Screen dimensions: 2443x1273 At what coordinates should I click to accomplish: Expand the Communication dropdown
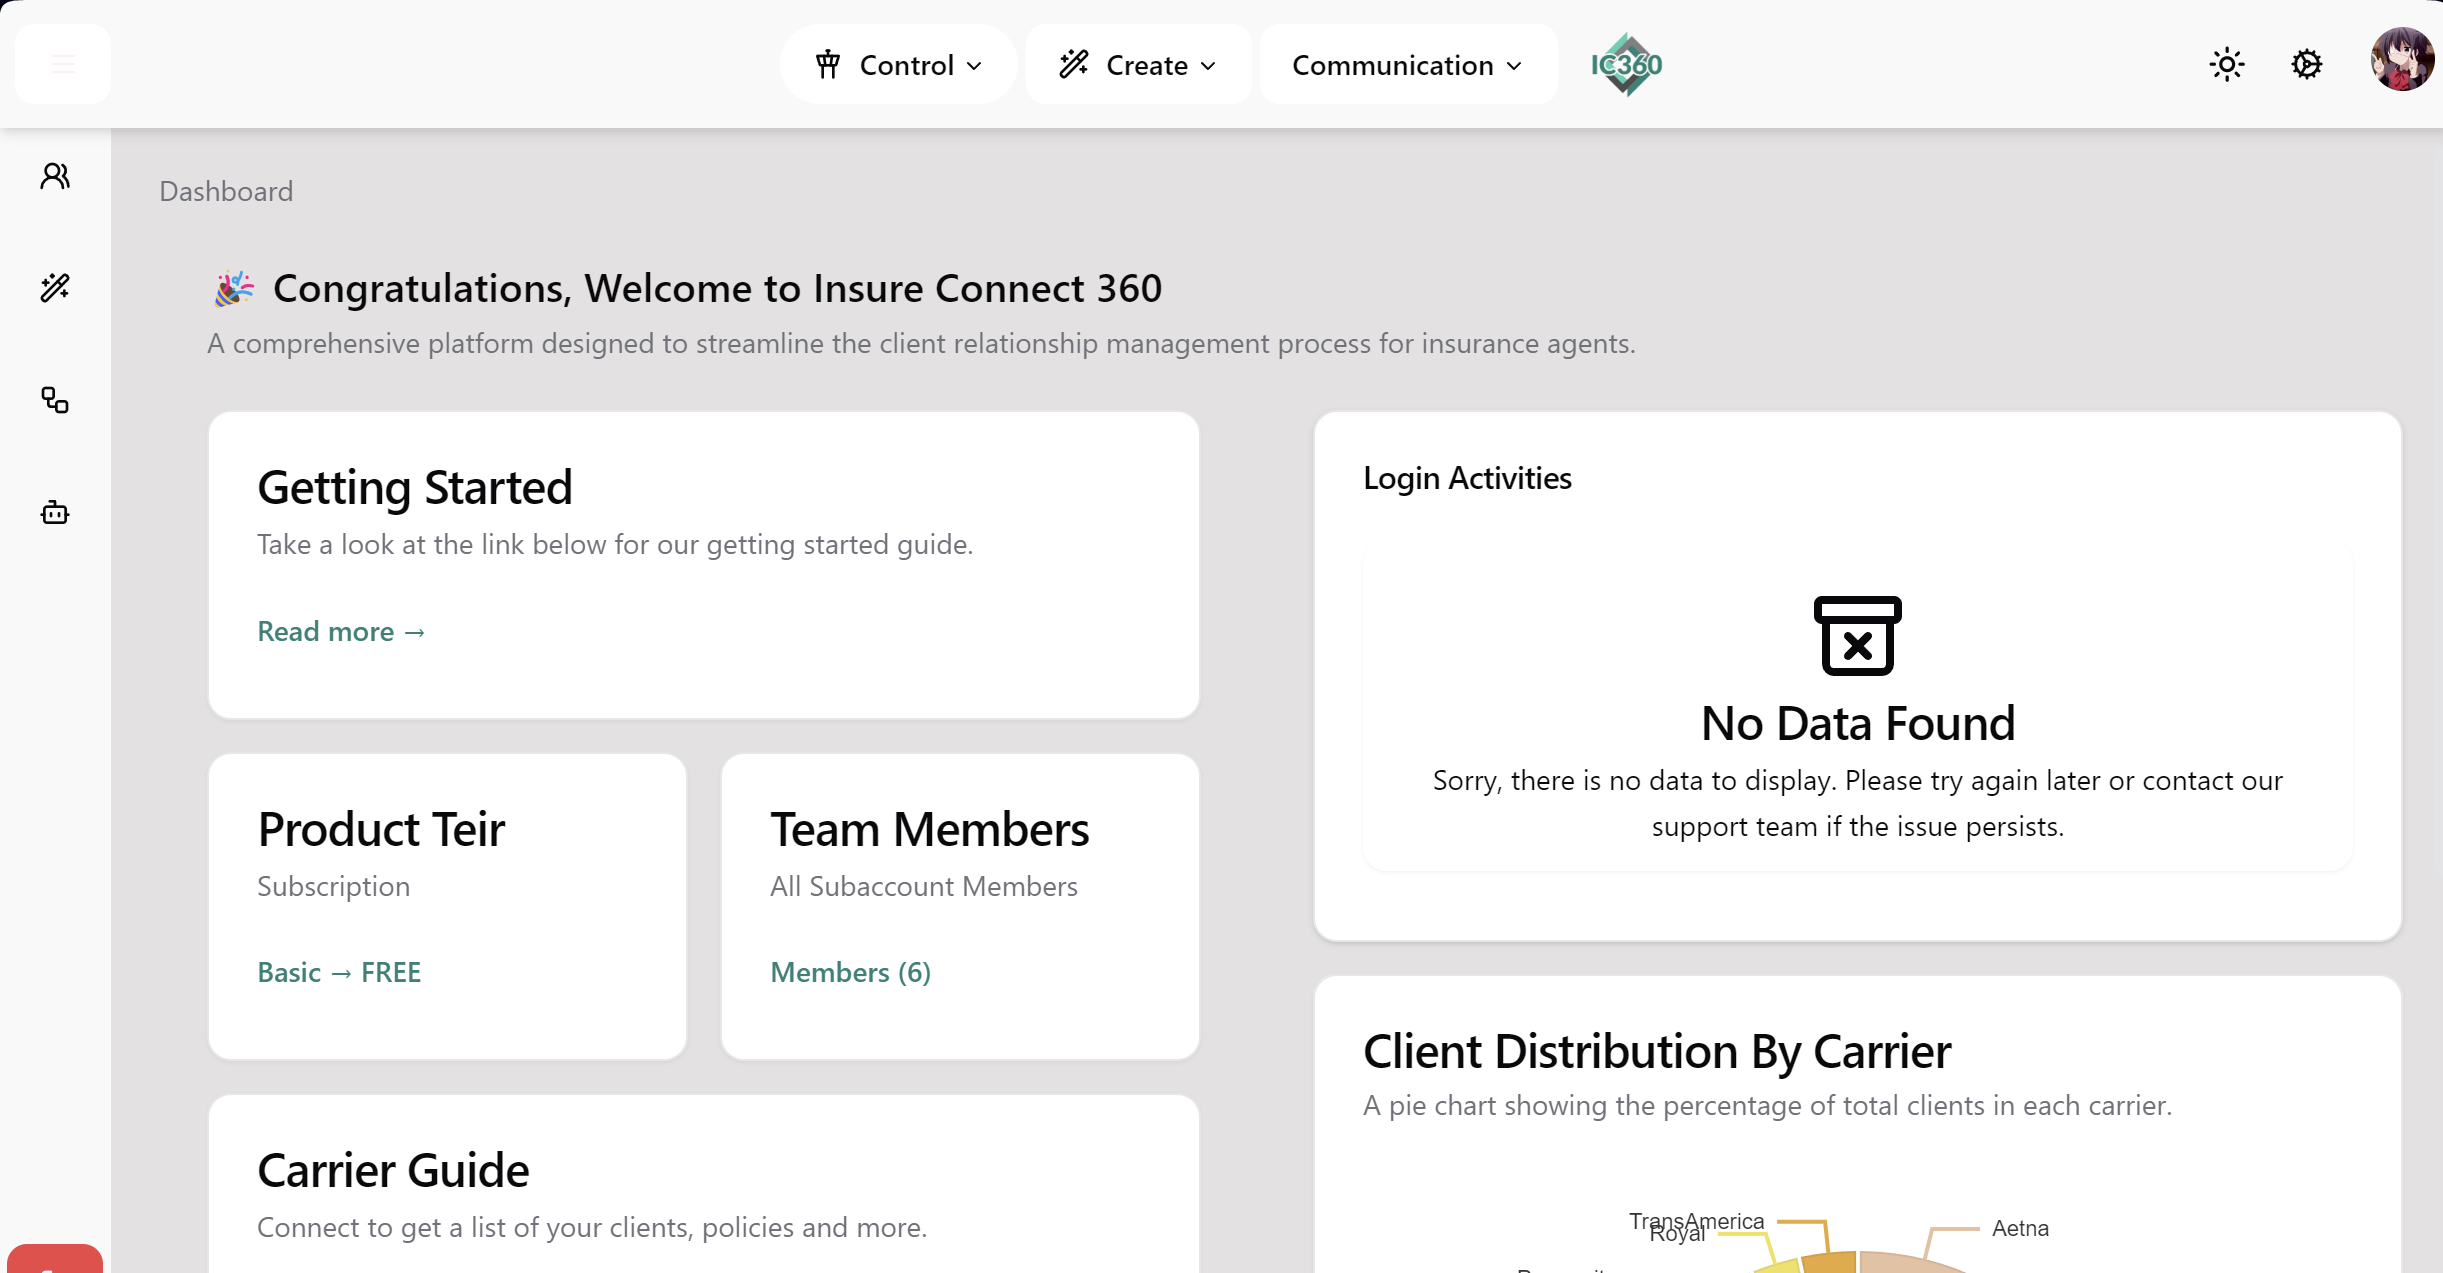(1408, 65)
